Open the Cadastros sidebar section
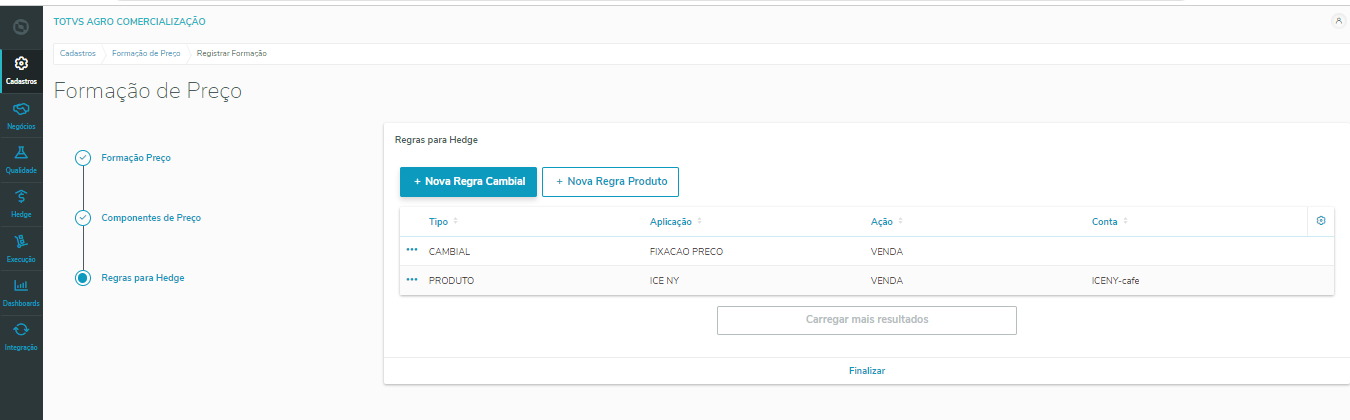The image size is (1350, 420). tap(21, 71)
